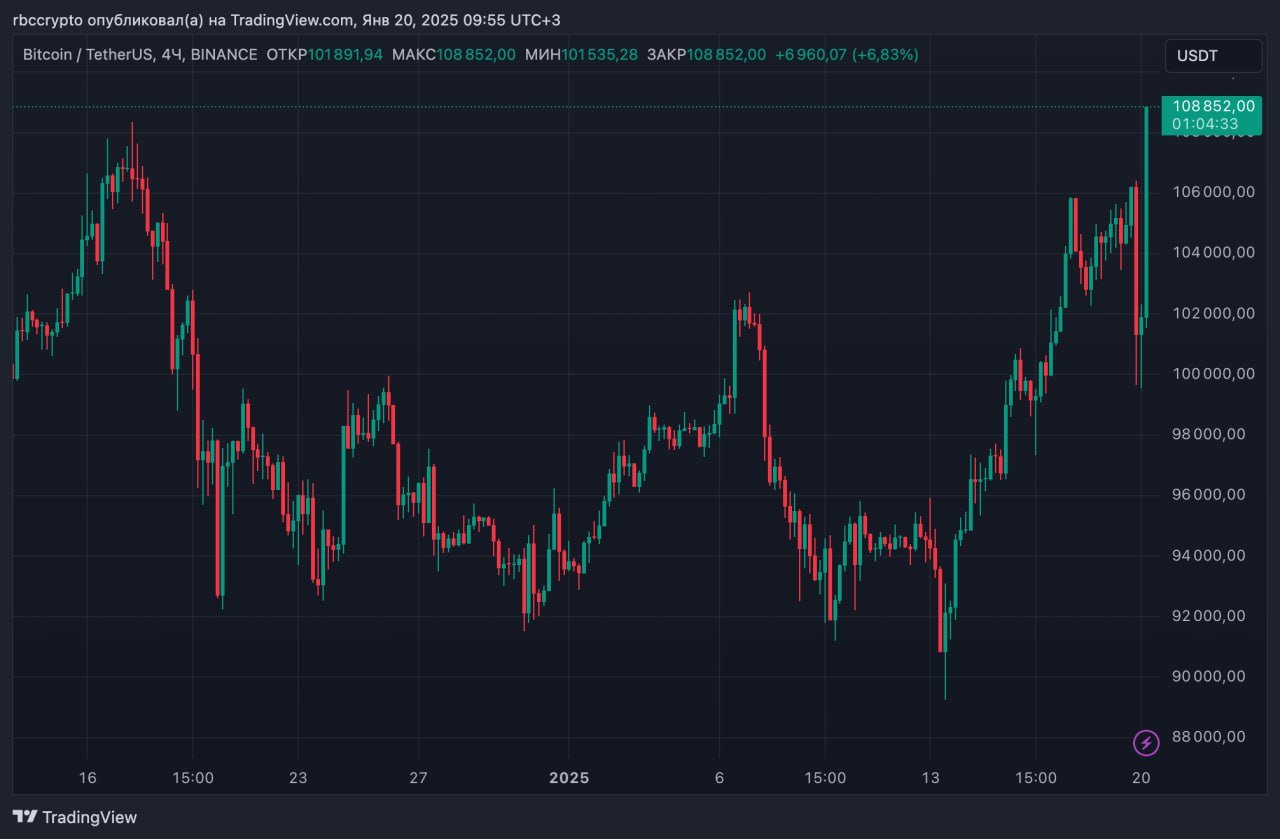
Task: Click the candle countdown timer 01:04:33
Action: (1206, 124)
